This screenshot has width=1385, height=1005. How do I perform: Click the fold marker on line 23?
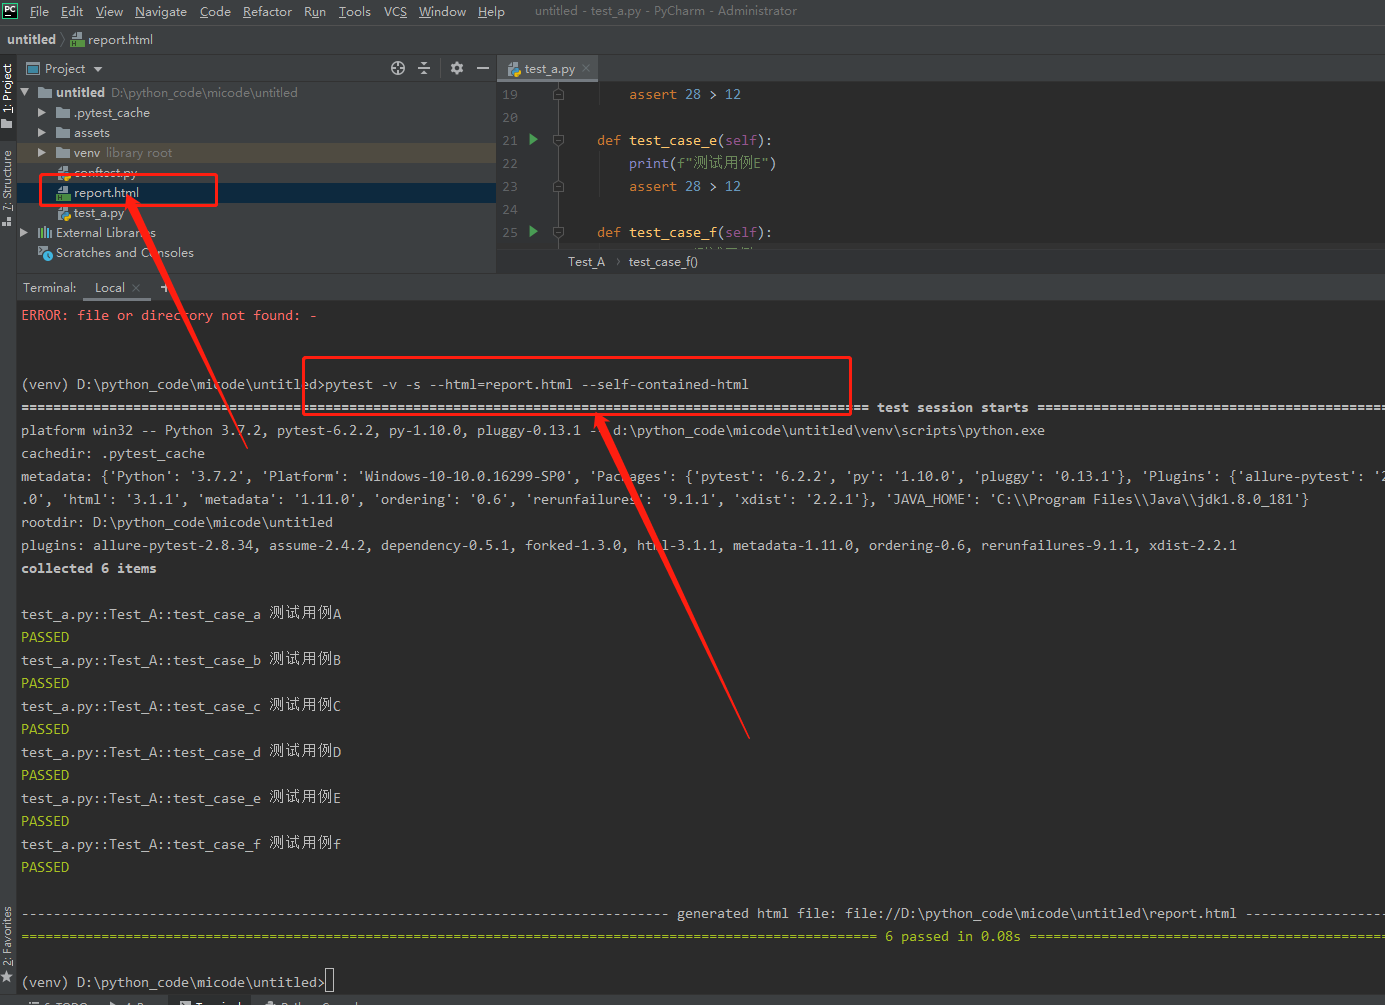pyautogui.click(x=558, y=186)
